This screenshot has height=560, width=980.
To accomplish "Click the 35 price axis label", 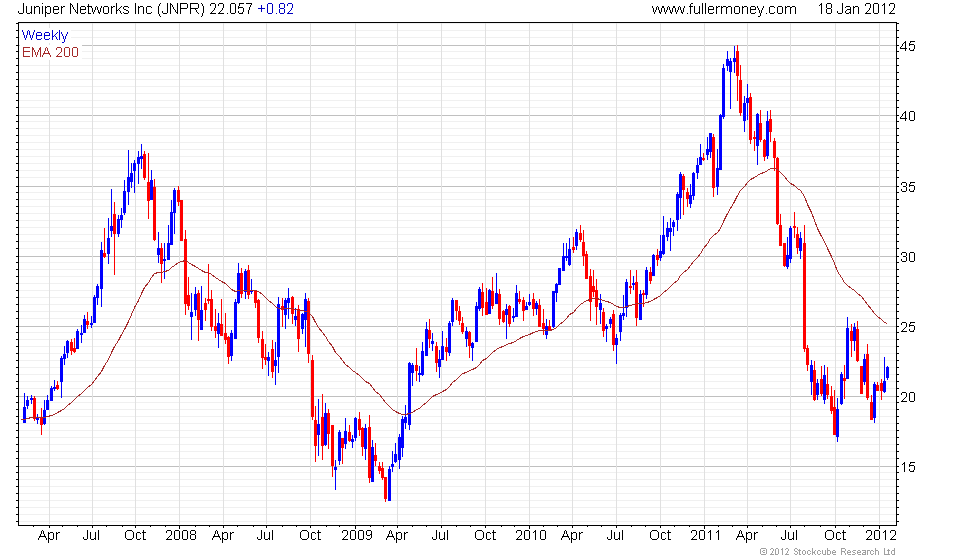I will point(908,187).
